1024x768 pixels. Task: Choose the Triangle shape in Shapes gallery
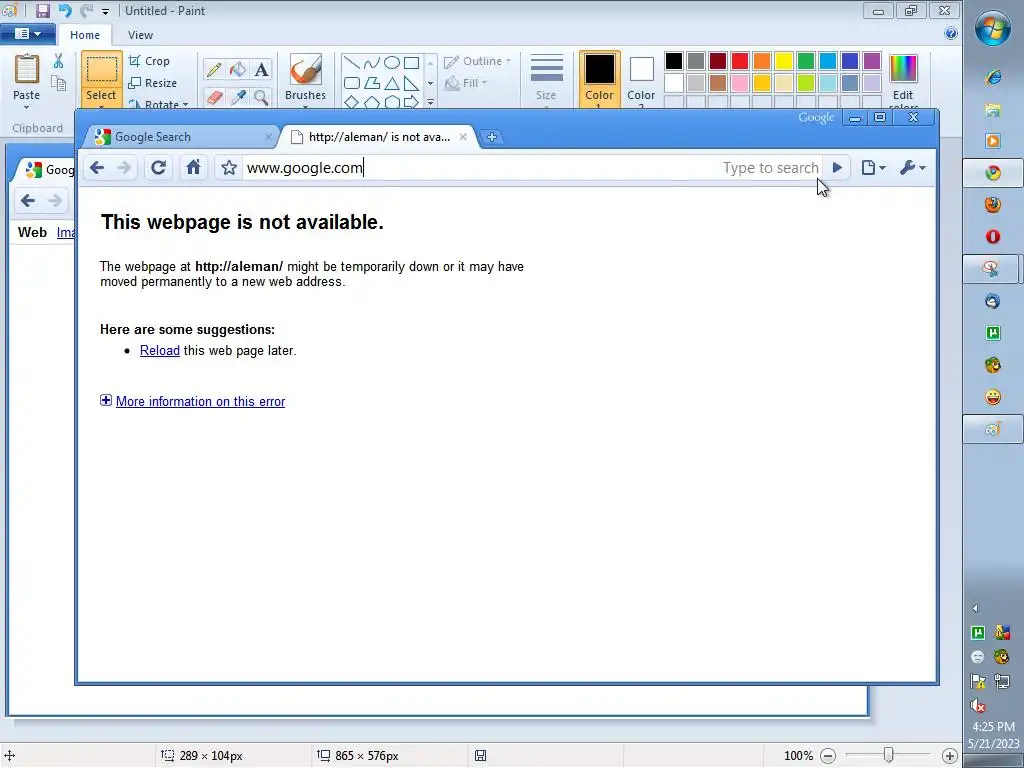pos(392,83)
